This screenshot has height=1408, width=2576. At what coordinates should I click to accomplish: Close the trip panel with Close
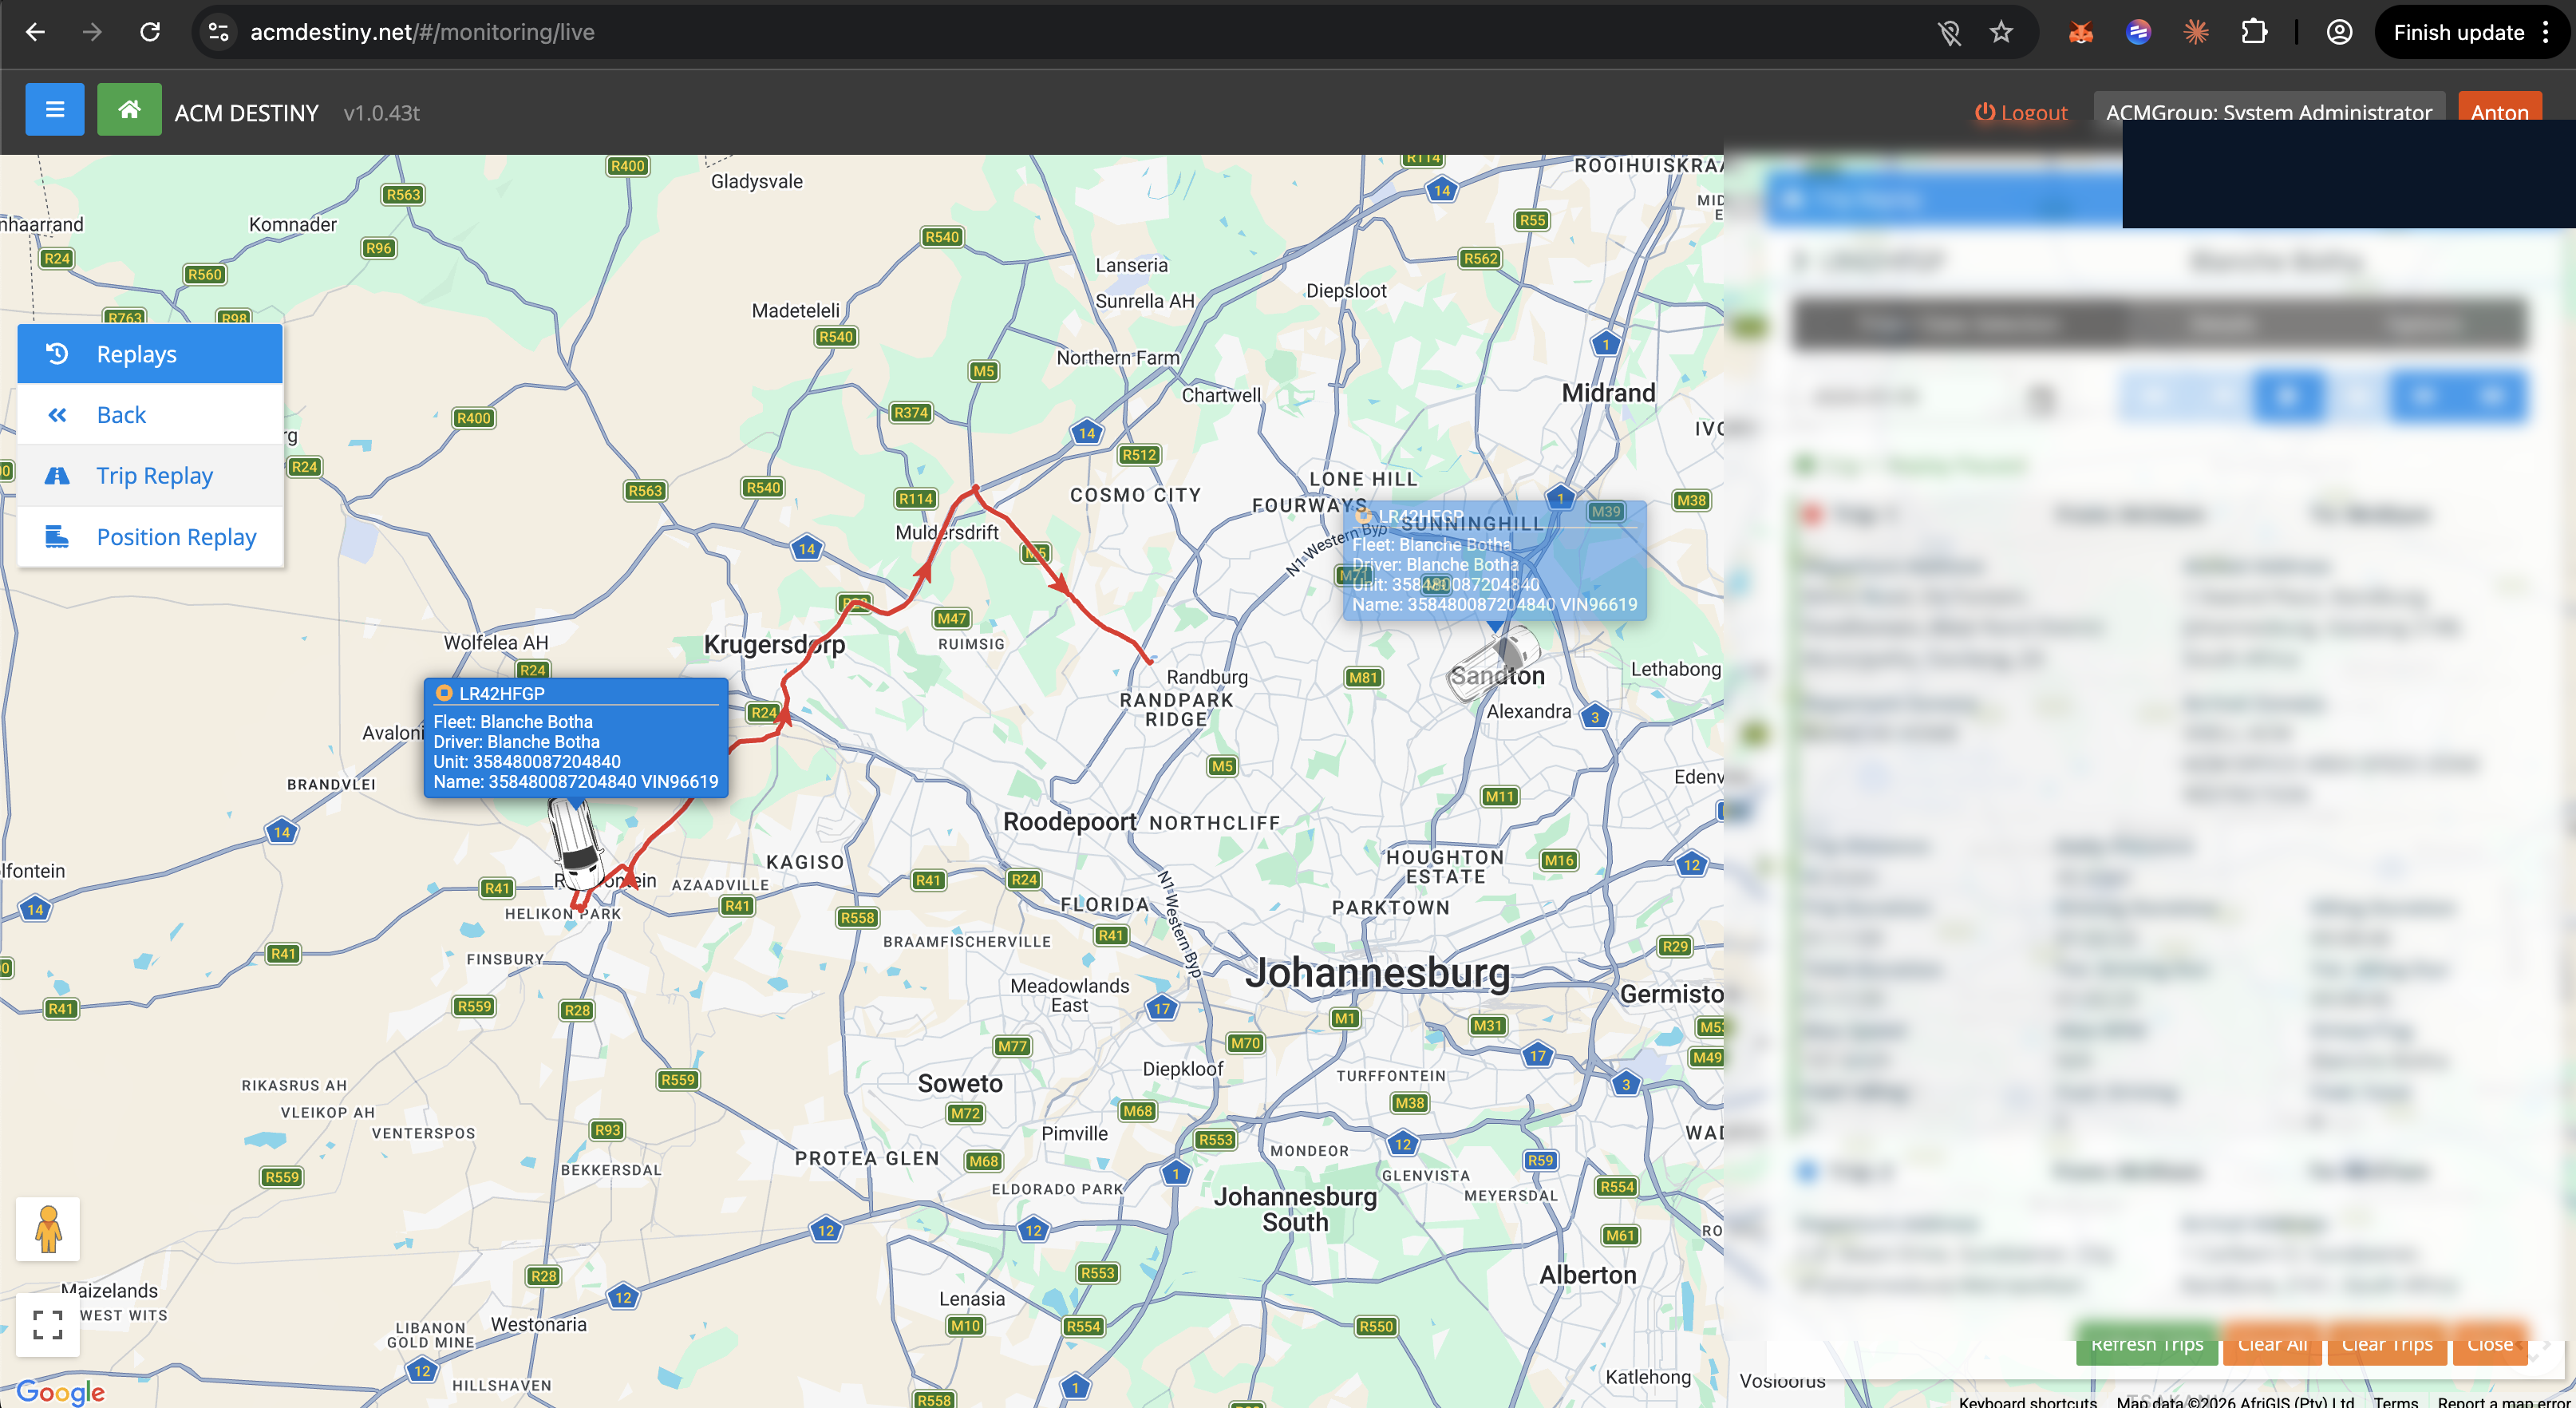click(x=2489, y=1344)
